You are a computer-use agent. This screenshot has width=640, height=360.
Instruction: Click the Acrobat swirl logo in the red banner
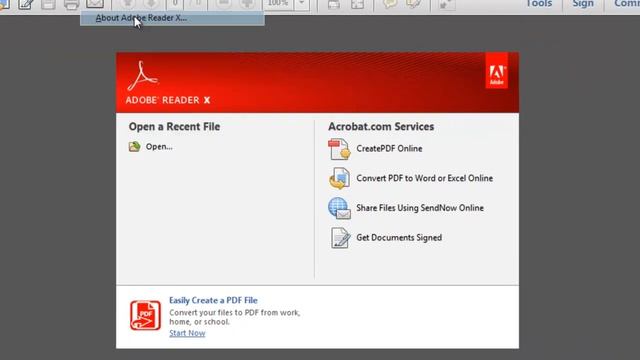[142, 76]
